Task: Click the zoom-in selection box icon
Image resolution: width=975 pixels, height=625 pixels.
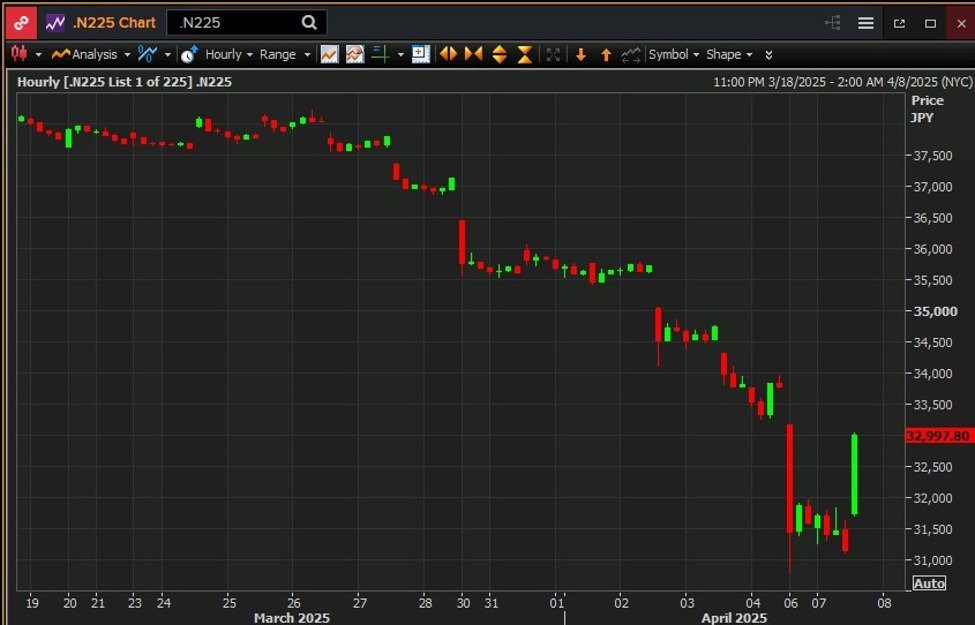Action: 420,54
